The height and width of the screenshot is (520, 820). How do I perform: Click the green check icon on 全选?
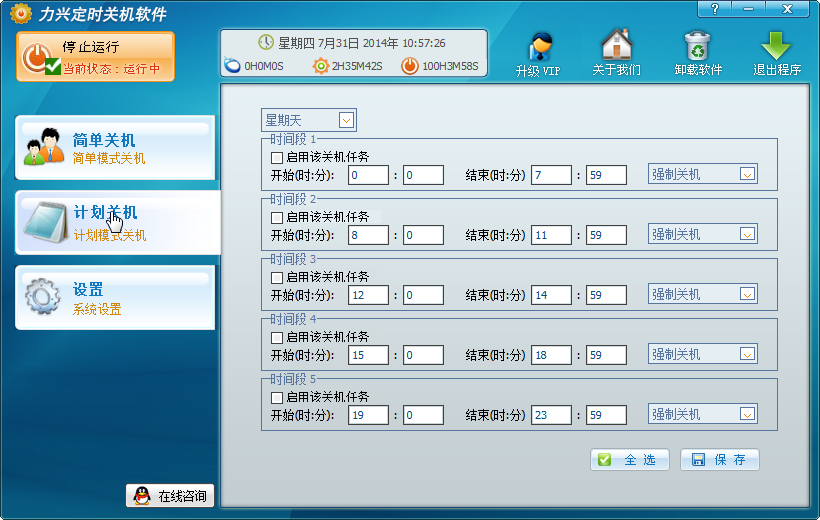tap(605, 459)
